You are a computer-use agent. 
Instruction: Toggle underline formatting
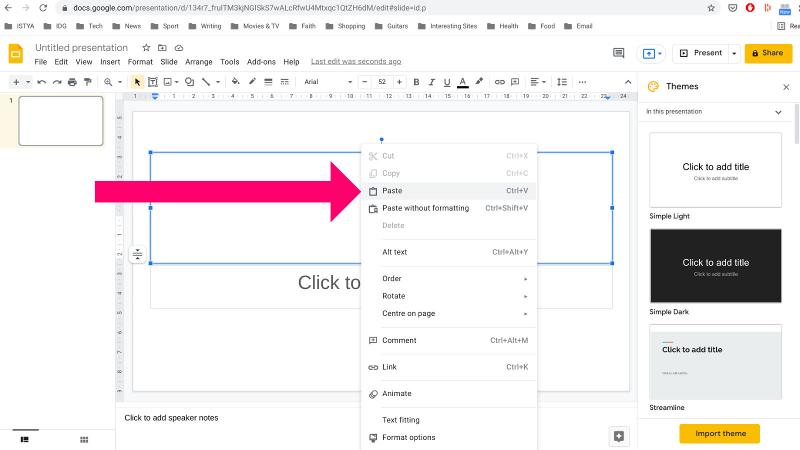click(x=447, y=82)
